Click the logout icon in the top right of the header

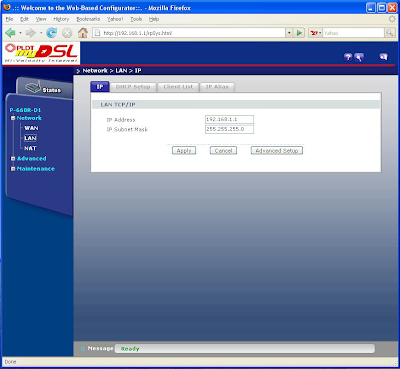click(x=383, y=57)
